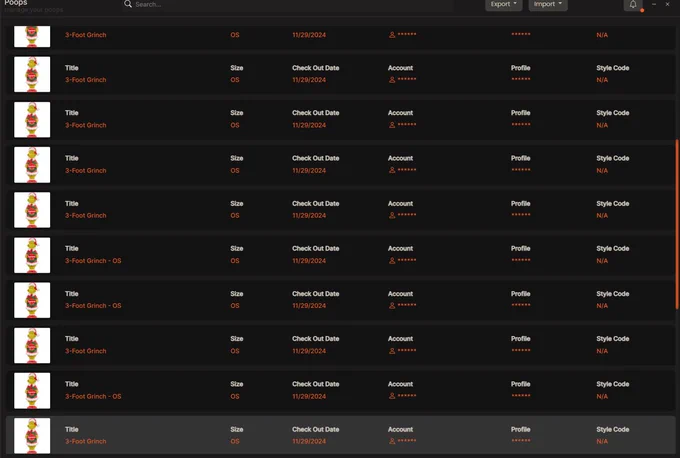Screen dimensions: 680x458
Task: Select last row titled 3-Foot Grinch - OS
Action: coord(340,390)
